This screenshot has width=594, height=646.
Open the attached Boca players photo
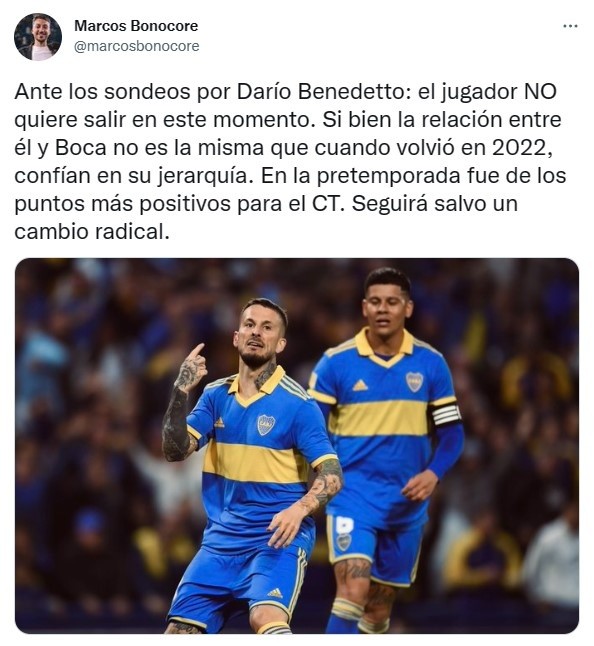[297, 446]
